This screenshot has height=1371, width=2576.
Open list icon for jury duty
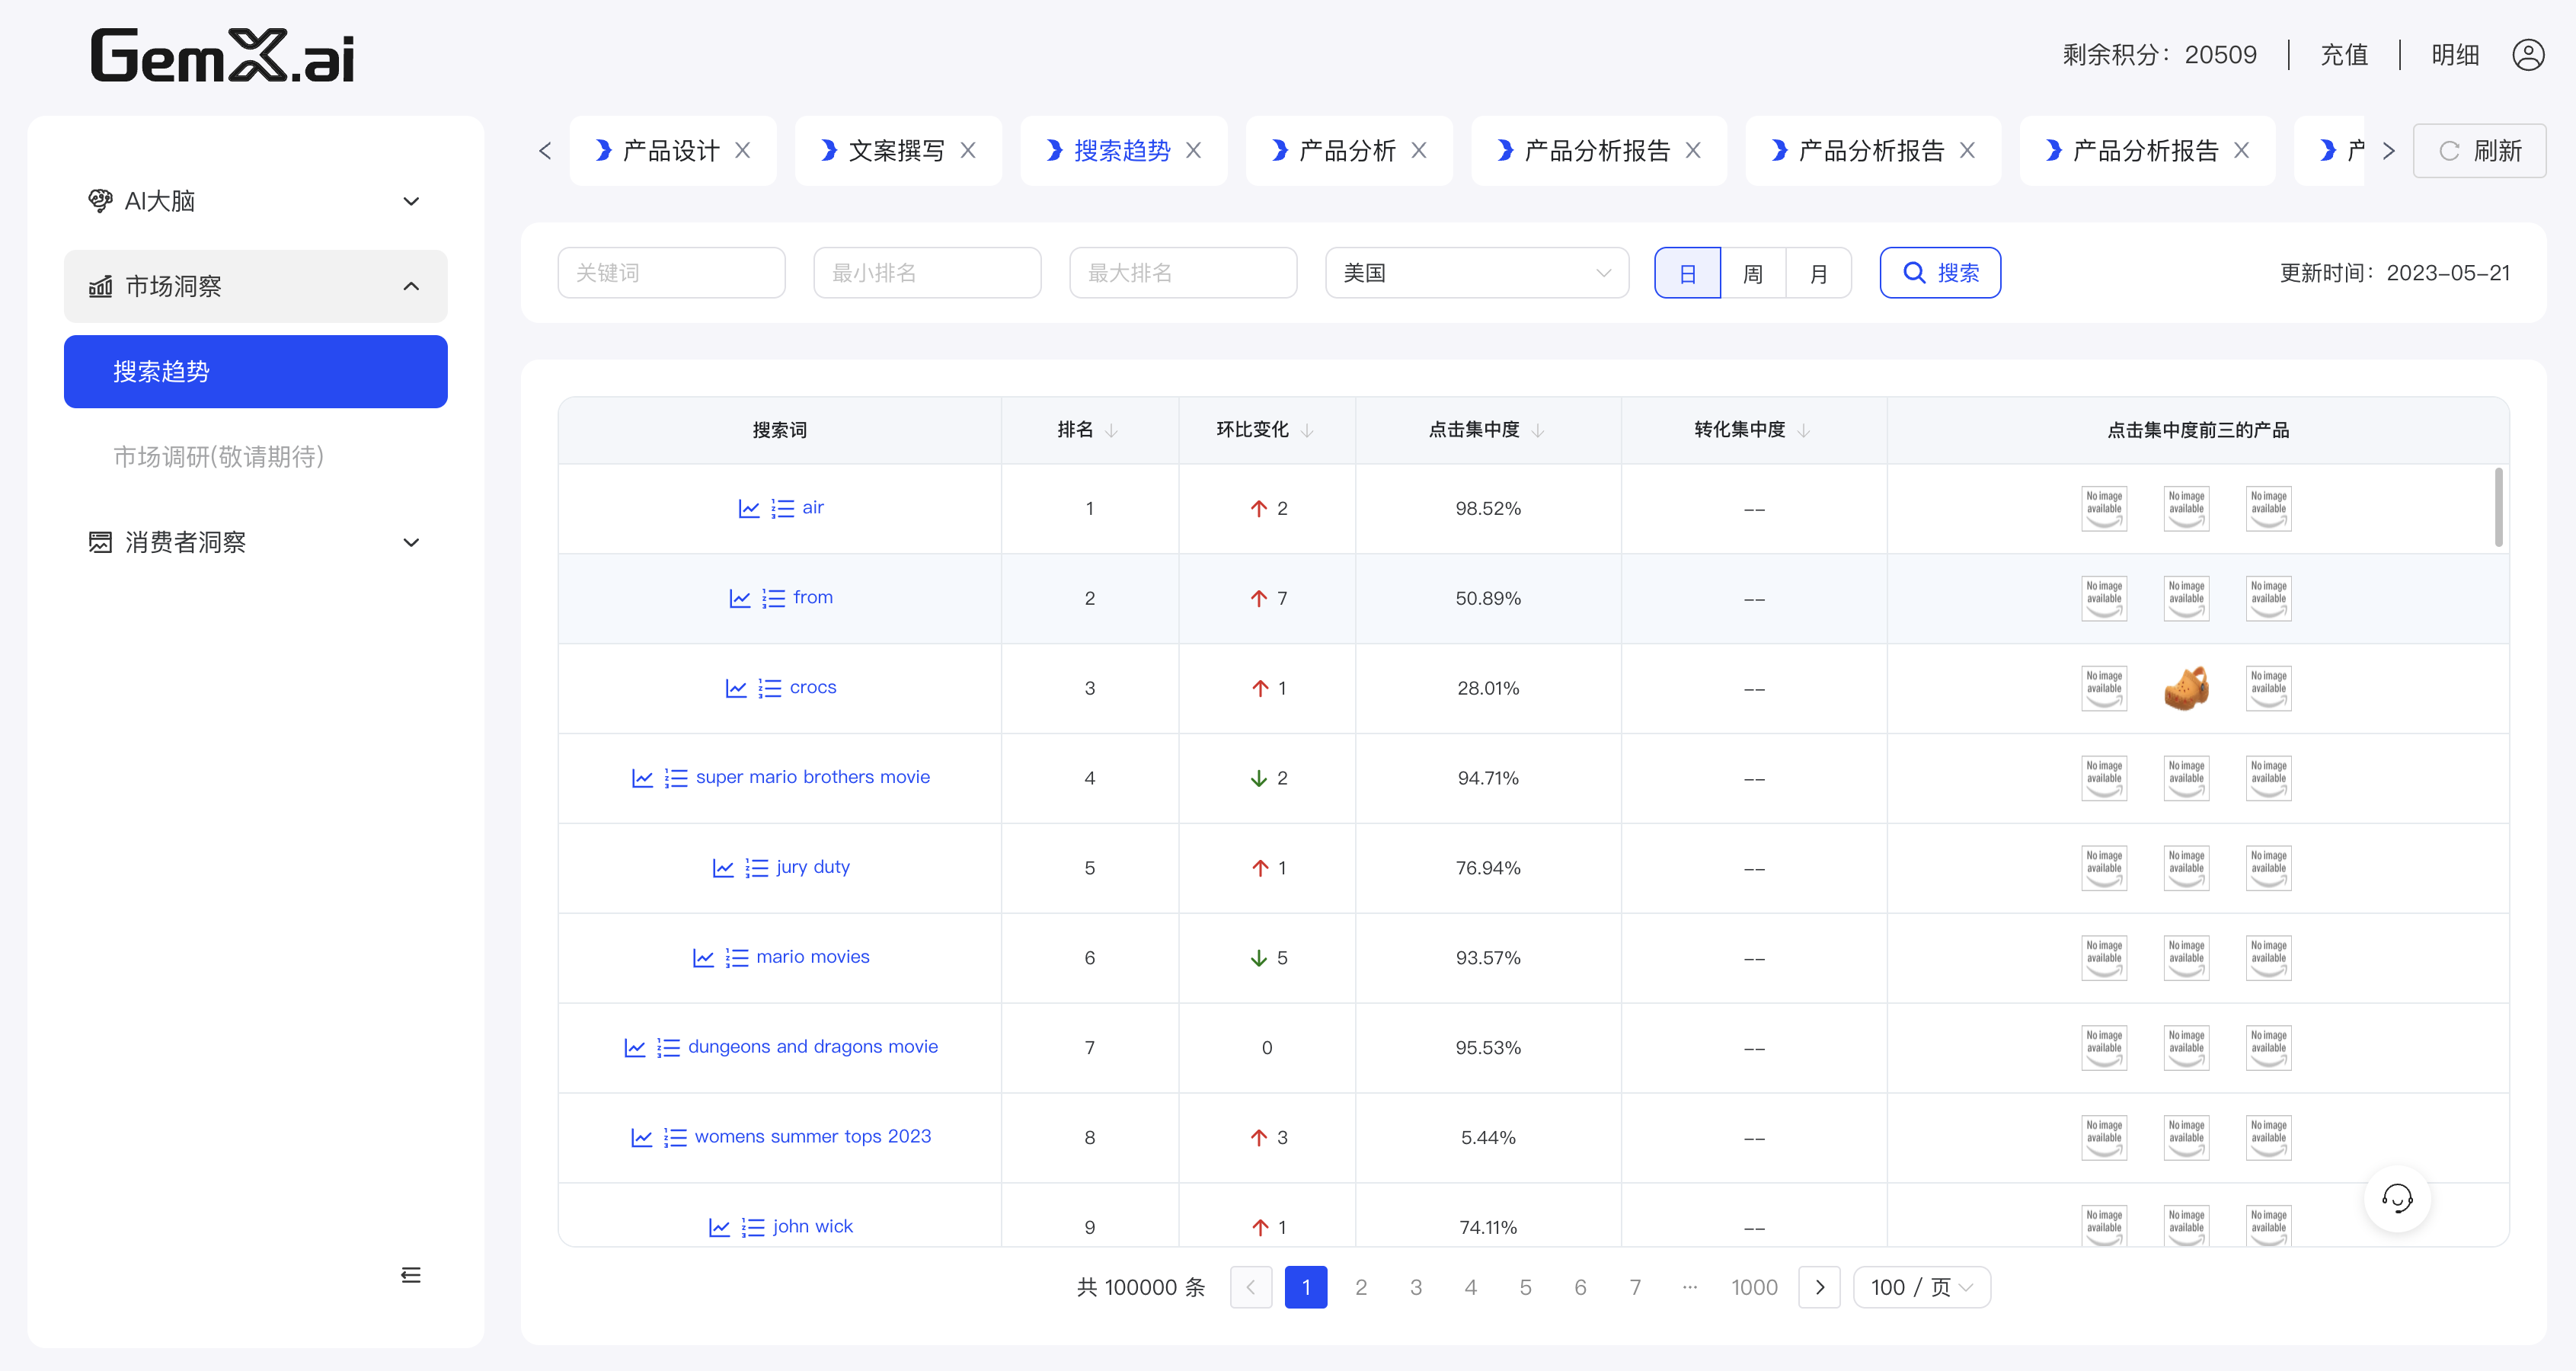pyautogui.click(x=757, y=868)
